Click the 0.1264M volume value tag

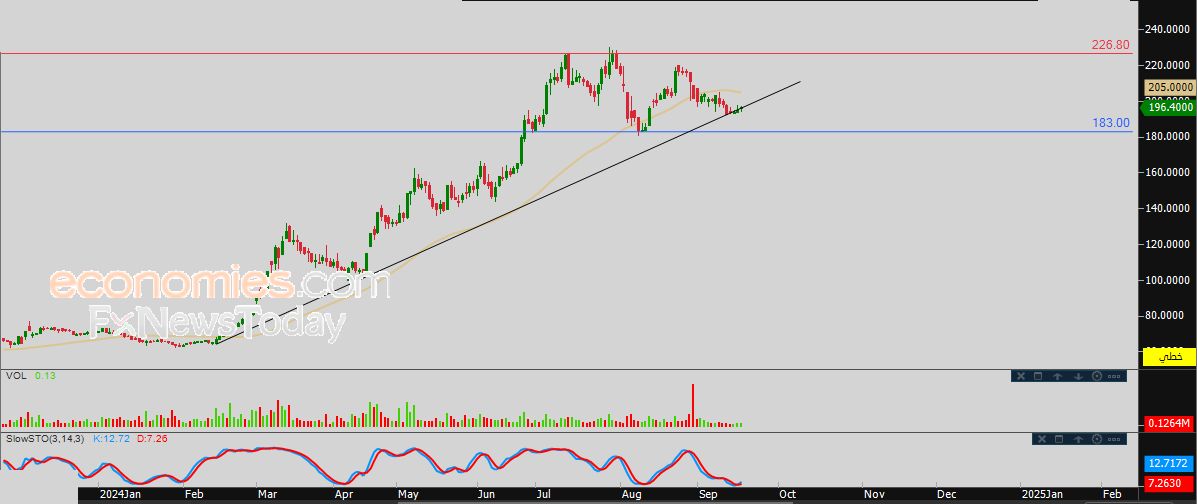[1168, 423]
